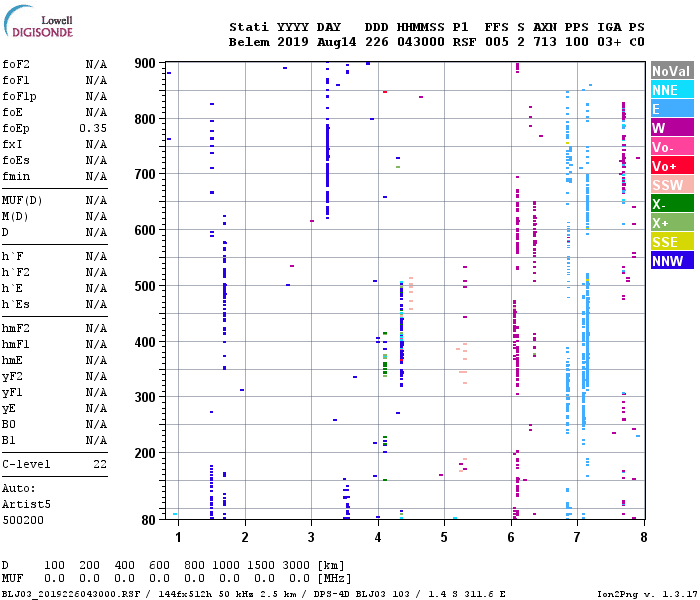Select the W purple legend swatch
The image size is (700, 600).
tap(672, 128)
